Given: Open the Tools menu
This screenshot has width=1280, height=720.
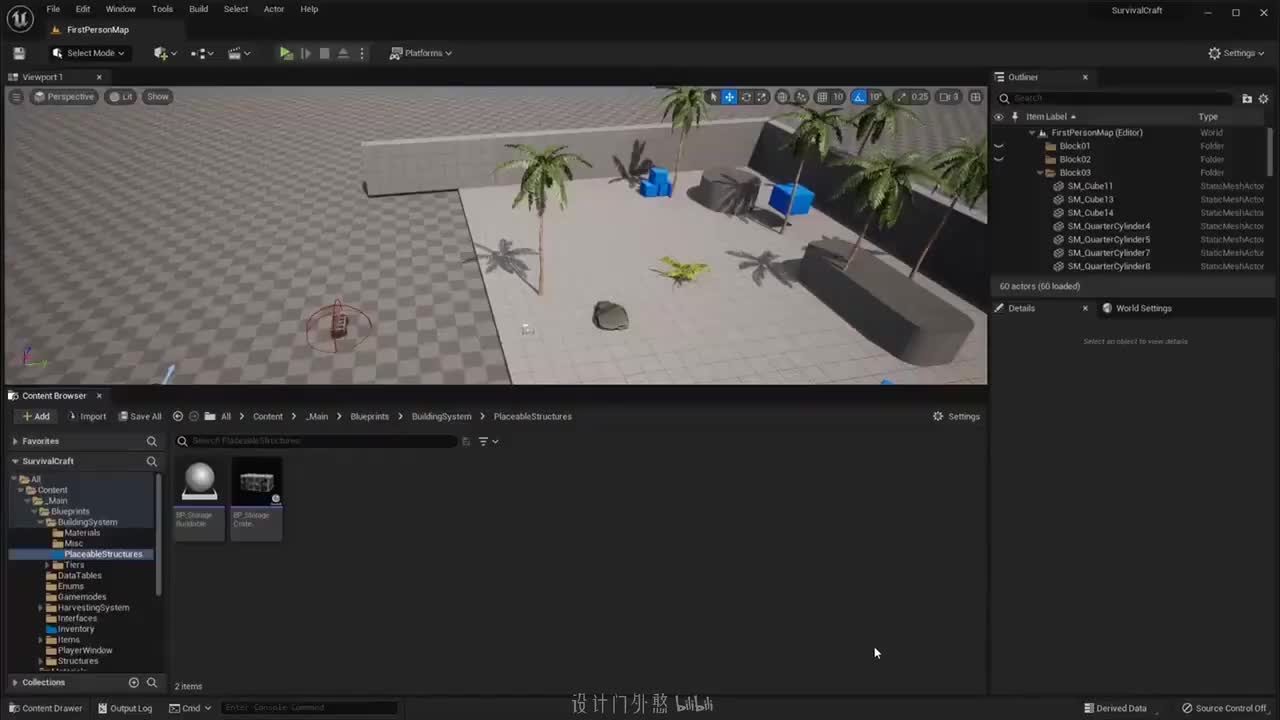Looking at the screenshot, I should pyautogui.click(x=162, y=9).
